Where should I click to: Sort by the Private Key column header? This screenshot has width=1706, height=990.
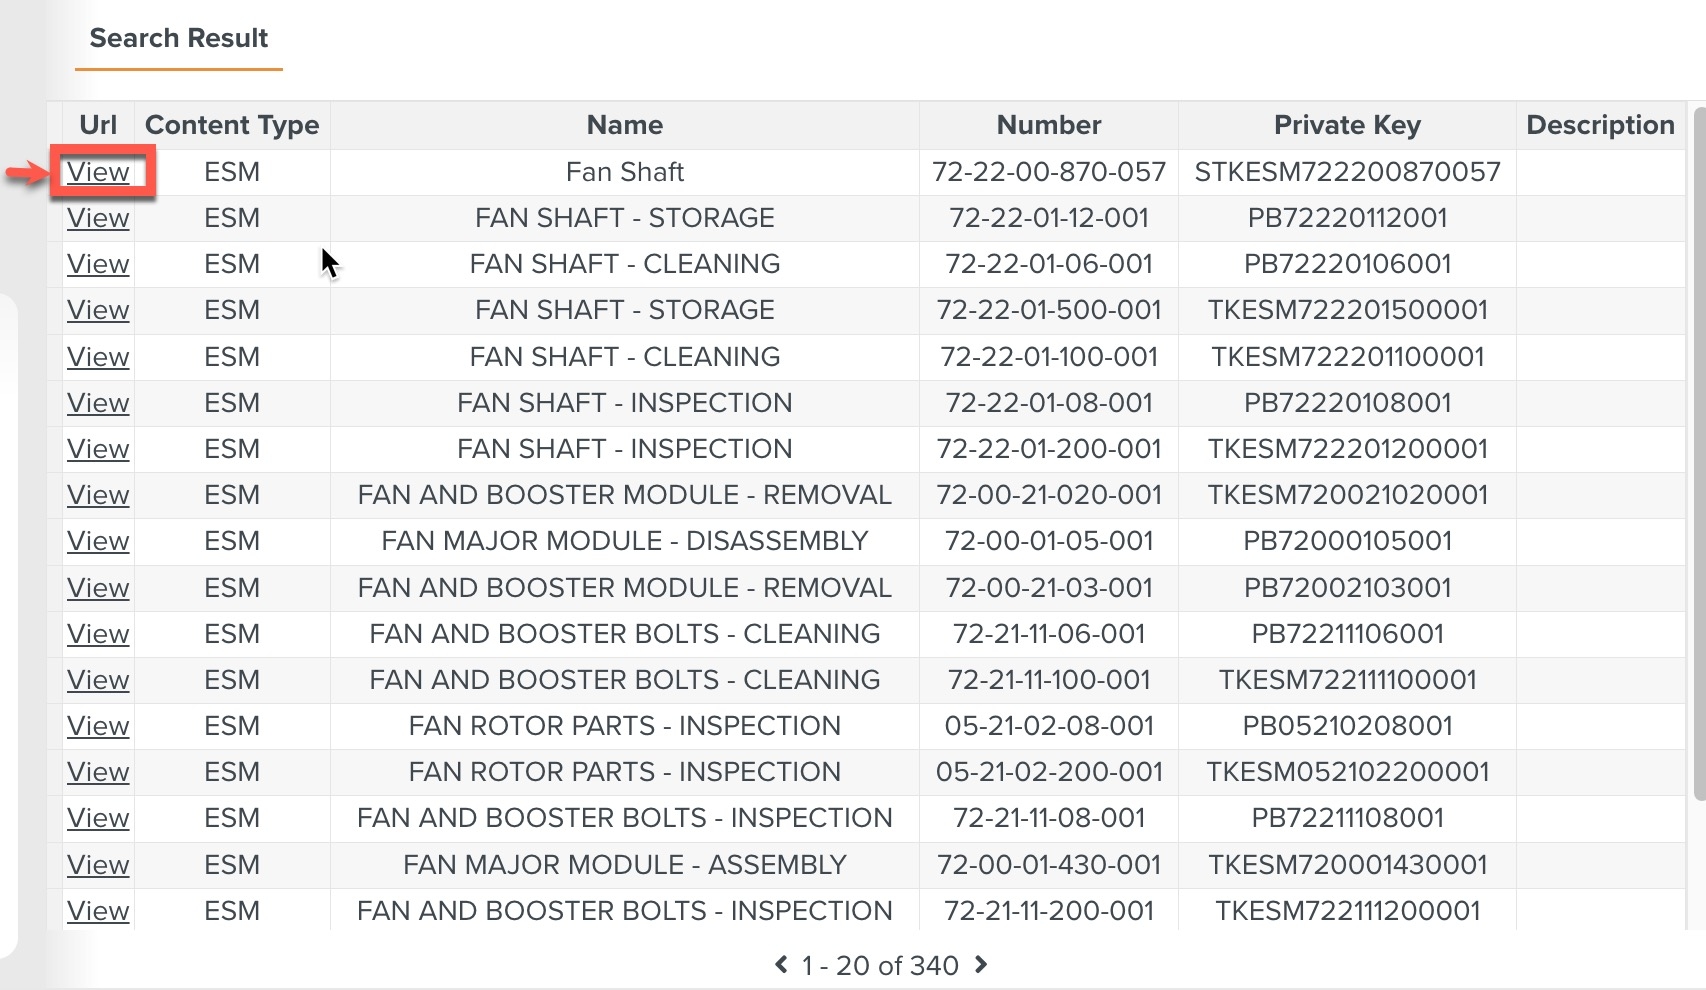click(x=1347, y=125)
